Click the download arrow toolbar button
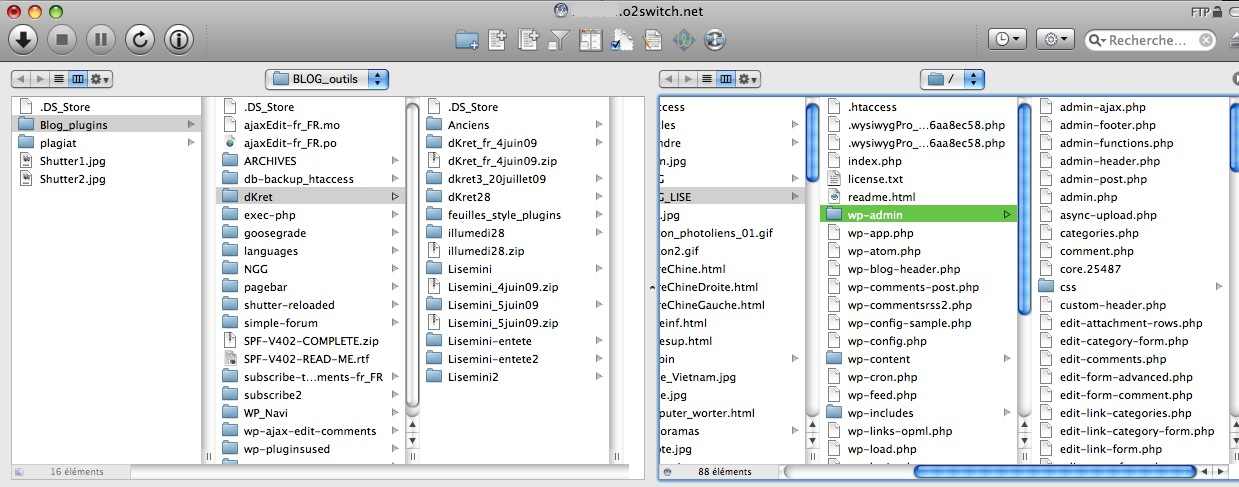Screen dimensions: 1239x487 pyautogui.click(x=24, y=39)
